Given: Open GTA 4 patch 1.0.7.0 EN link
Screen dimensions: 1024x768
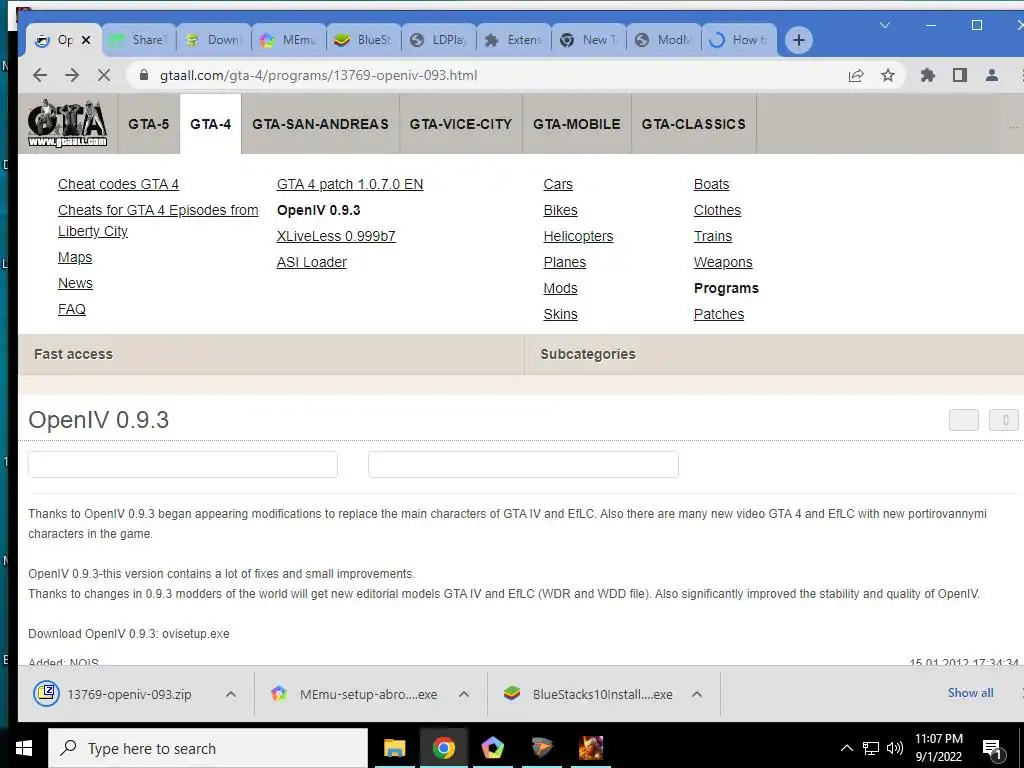Looking at the screenshot, I should pyautogui.click(x=350, y=184).
